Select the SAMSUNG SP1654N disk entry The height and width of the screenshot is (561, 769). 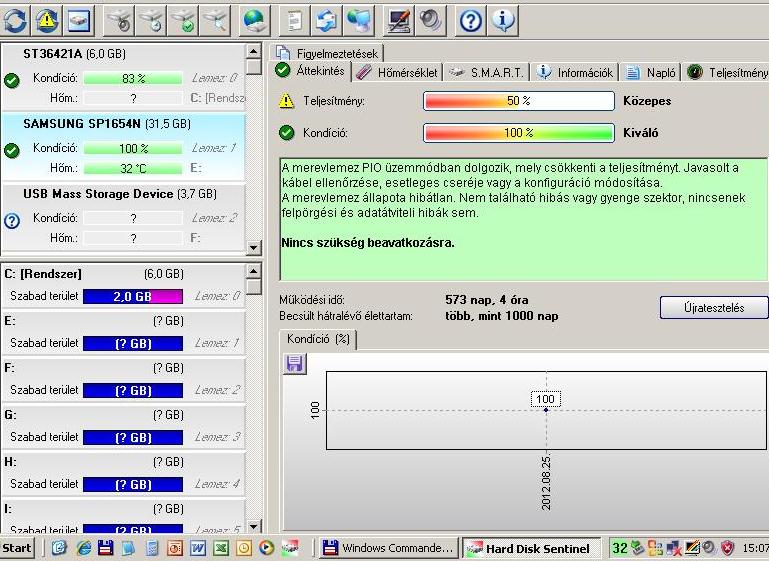click(123, 147)
